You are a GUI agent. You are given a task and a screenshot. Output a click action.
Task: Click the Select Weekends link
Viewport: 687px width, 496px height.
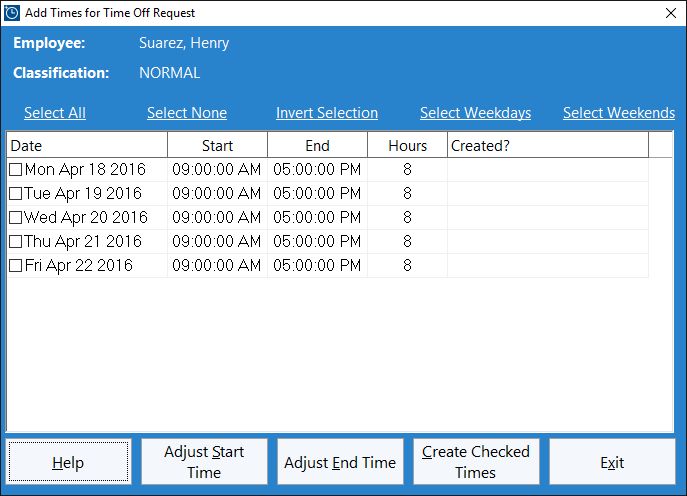[x=619, y=113]
